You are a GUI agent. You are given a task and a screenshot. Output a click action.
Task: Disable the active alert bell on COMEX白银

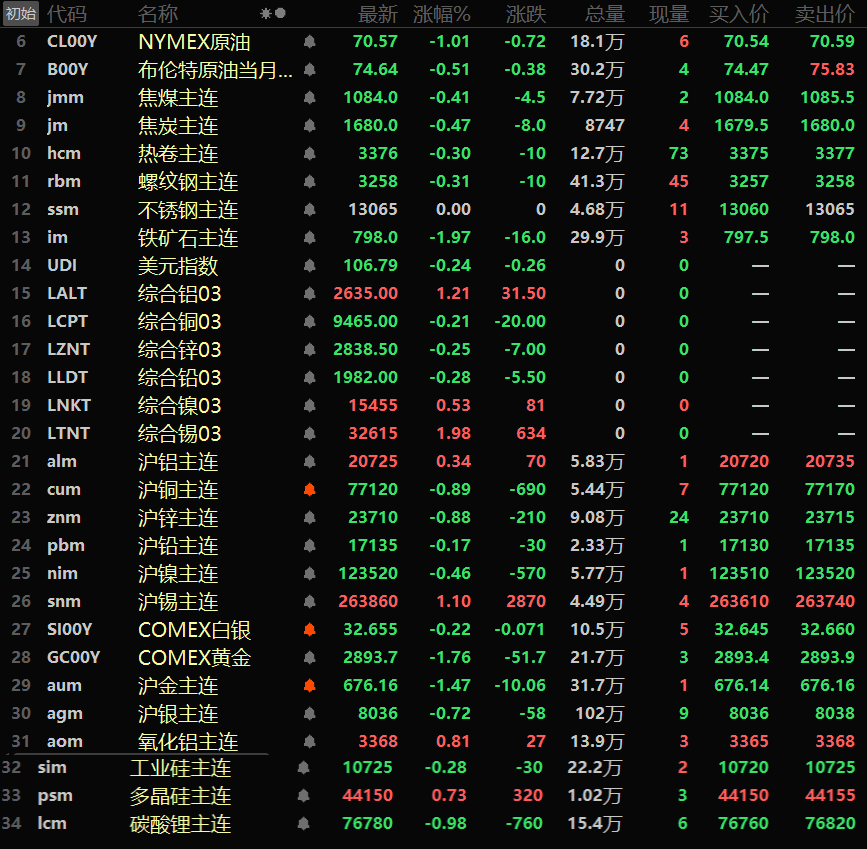point(310,630)
